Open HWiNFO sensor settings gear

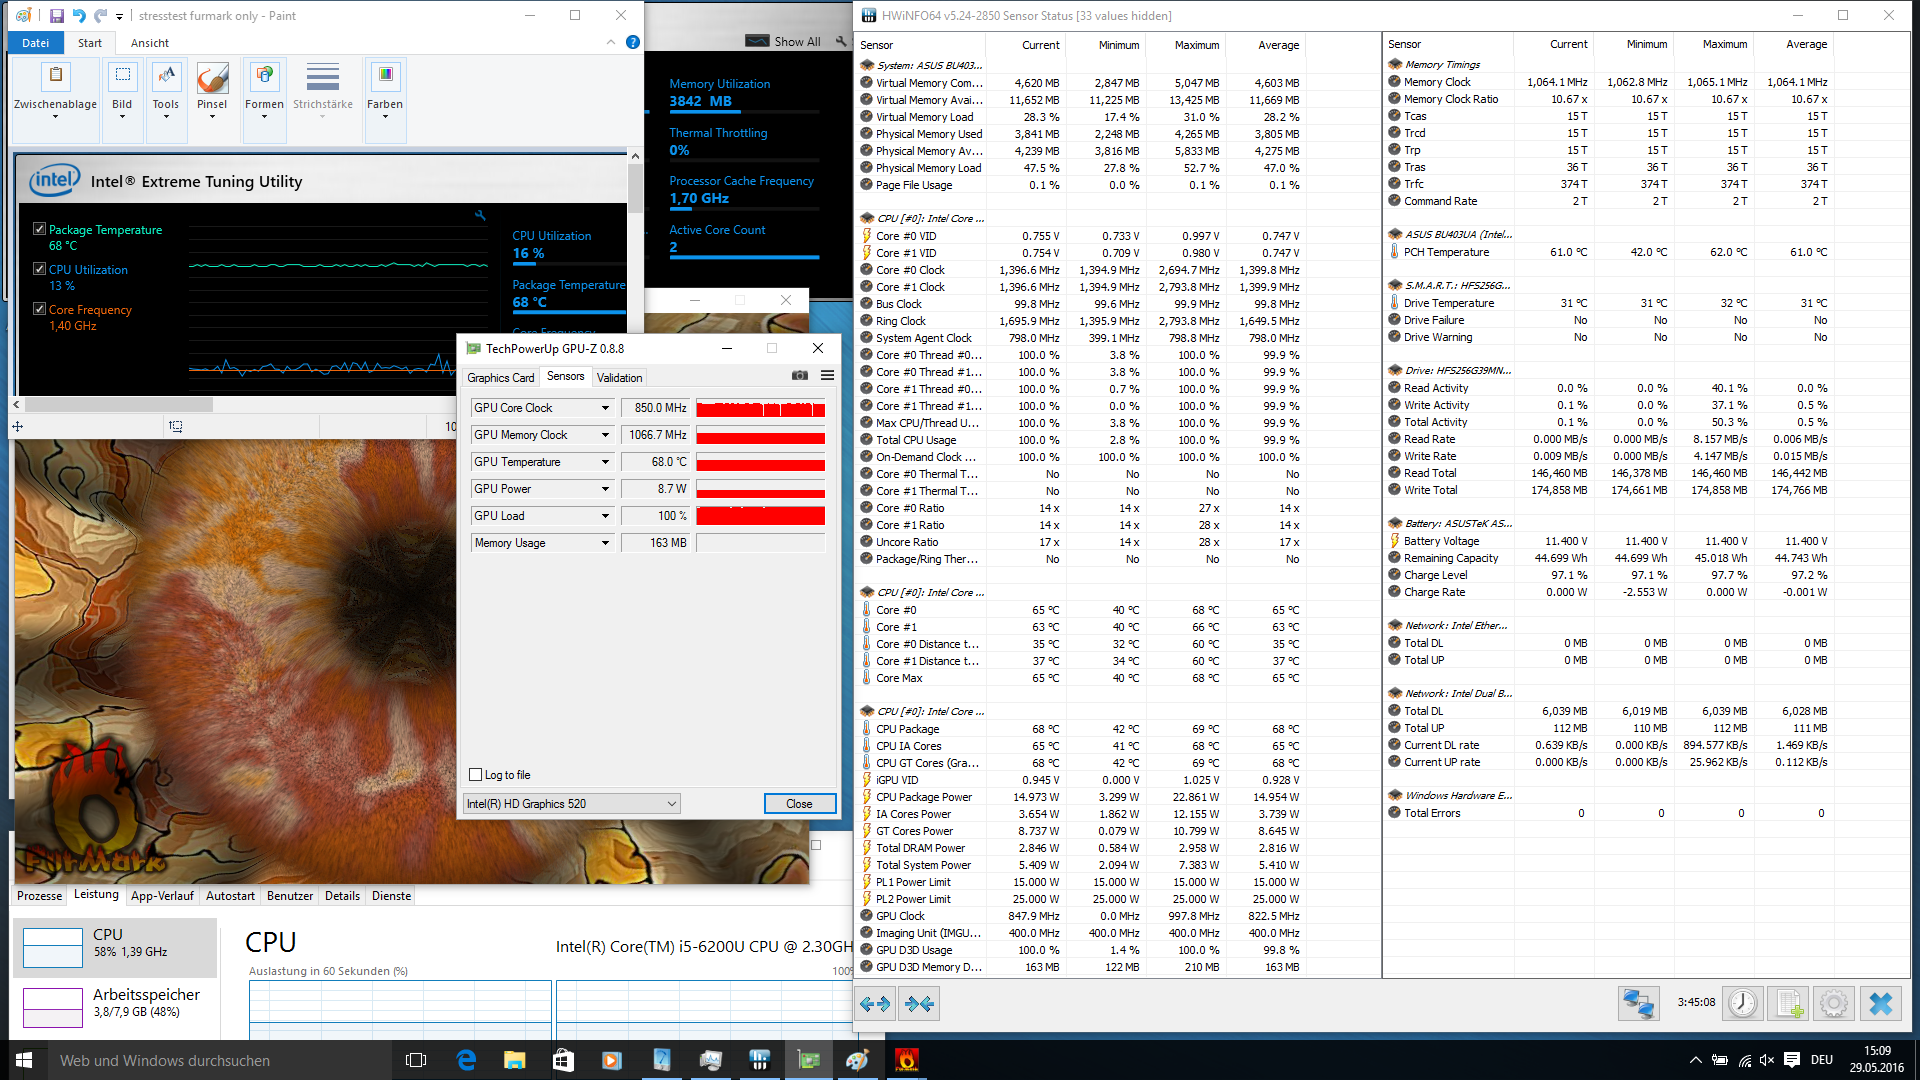1834,1003
